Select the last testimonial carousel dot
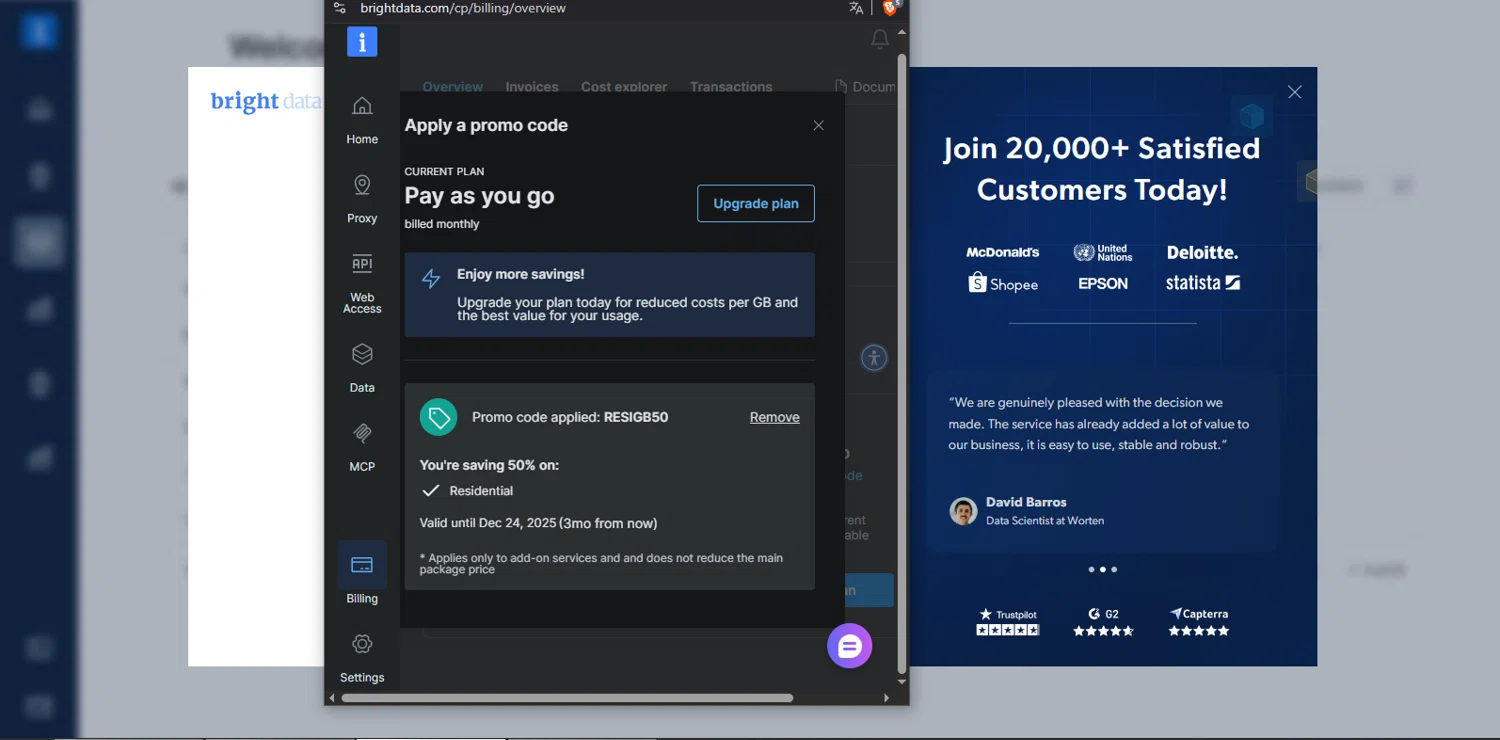The width and height of the screenshot is (1500, 740). (1114, 569)
